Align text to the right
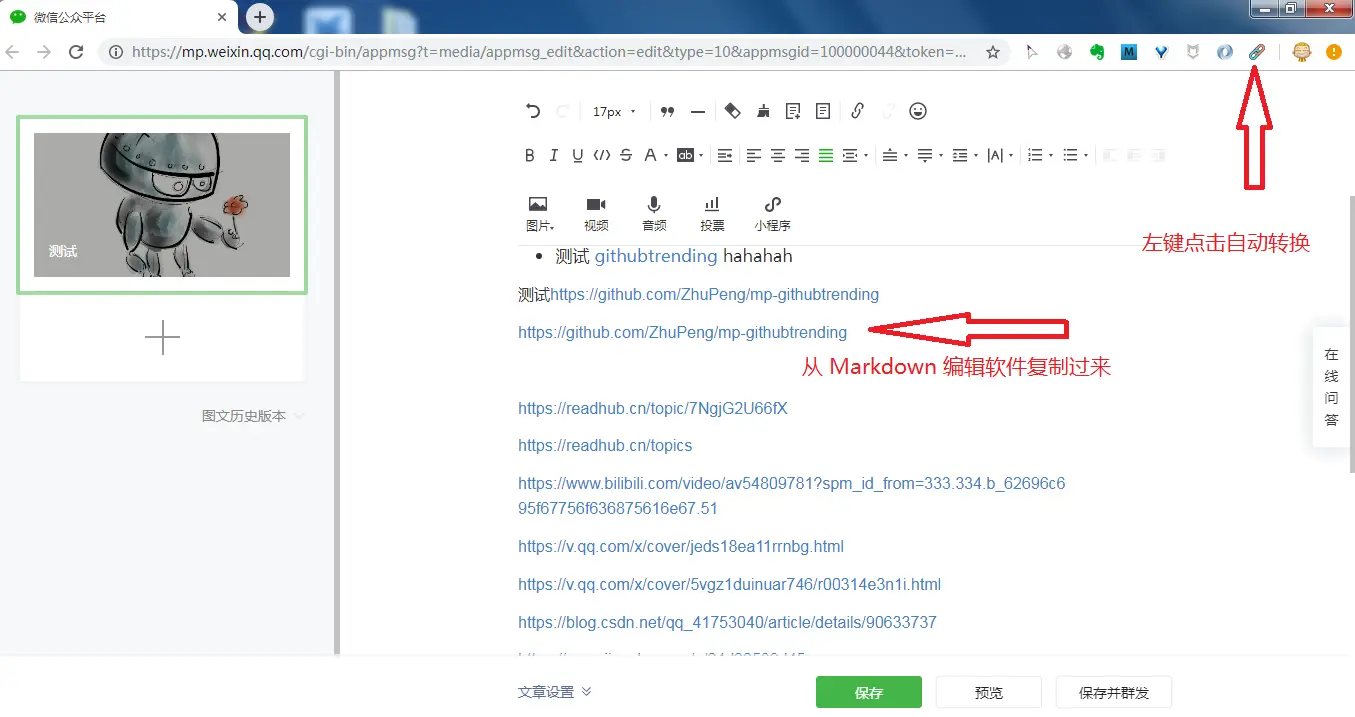The height and width of the screenshot is (717, 1355). 802,155
